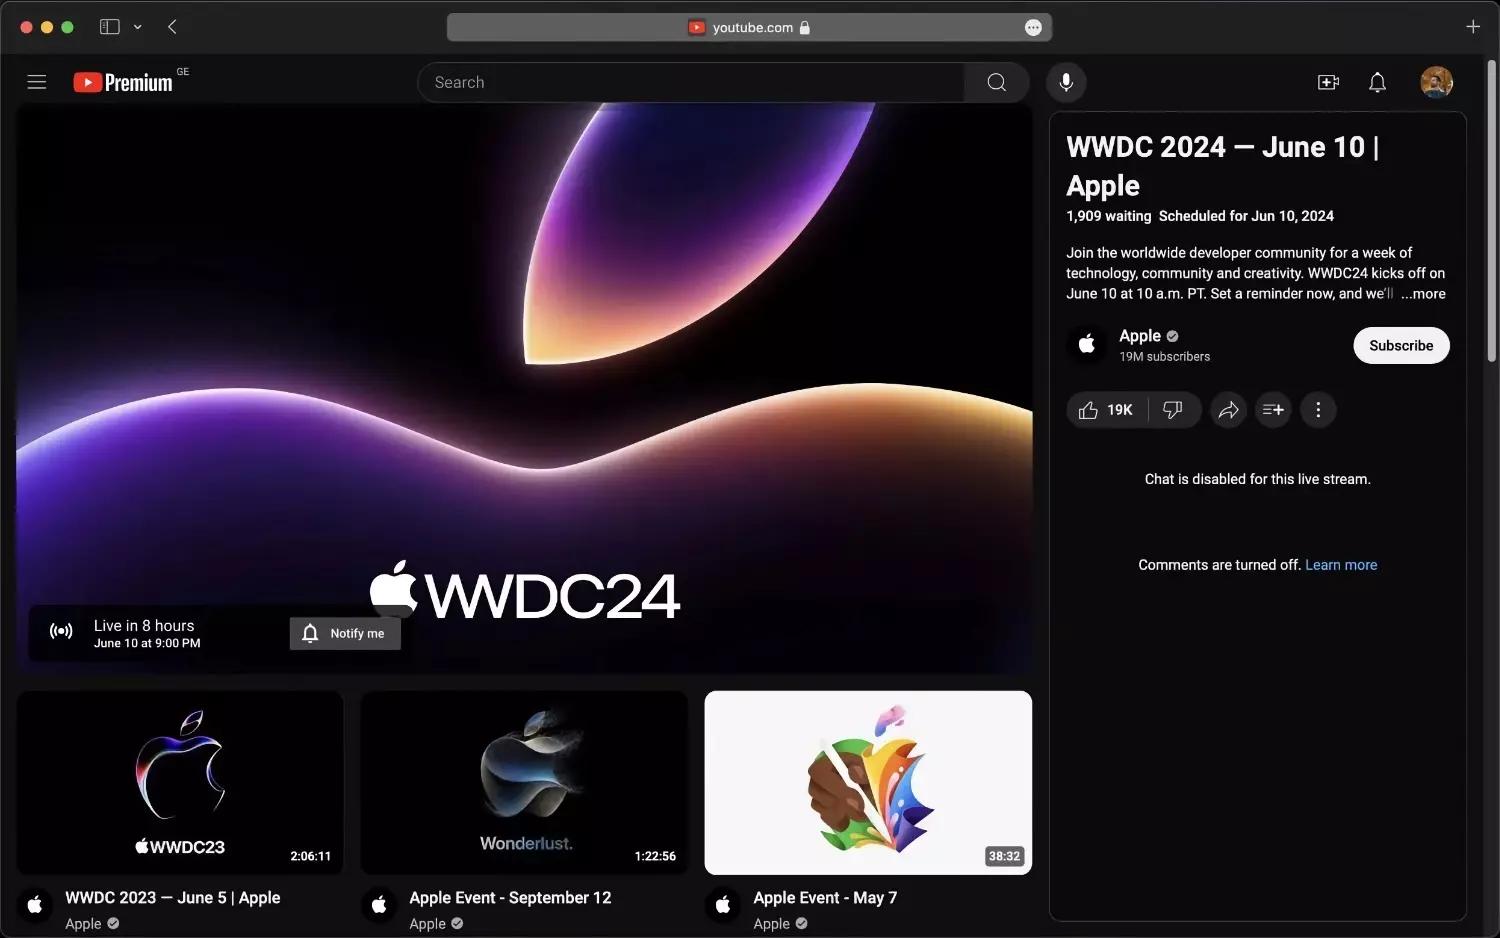Open Apple Event - May 7 title
This screenshot has height=938, width=1500.
pos(825,898)
